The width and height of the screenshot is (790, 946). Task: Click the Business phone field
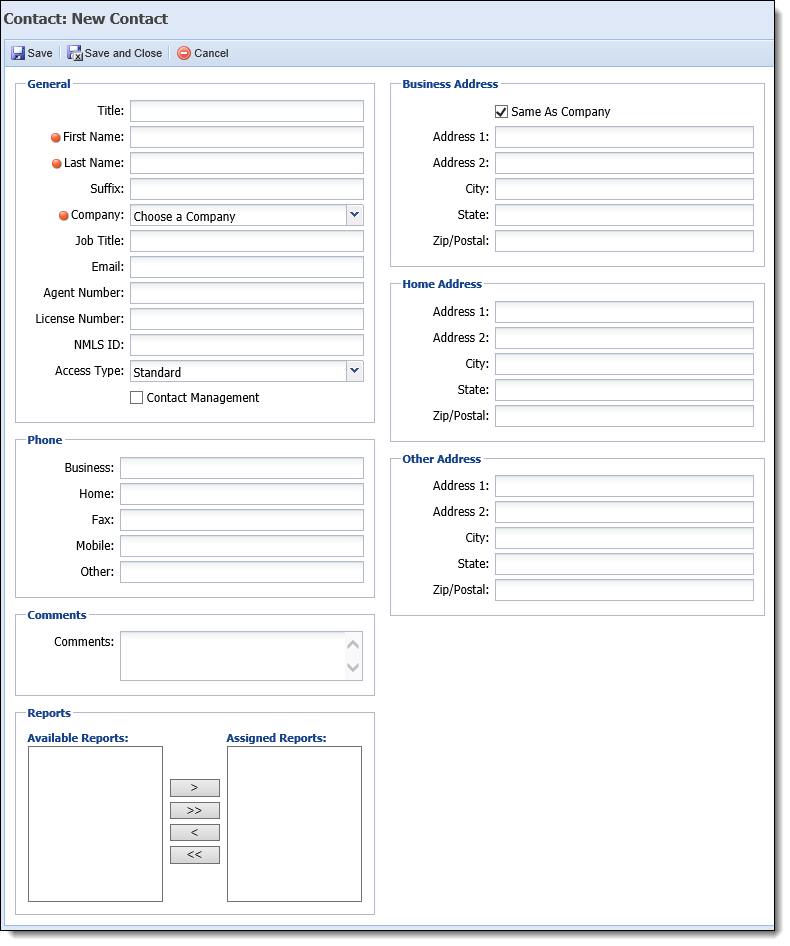click(242, 468)
